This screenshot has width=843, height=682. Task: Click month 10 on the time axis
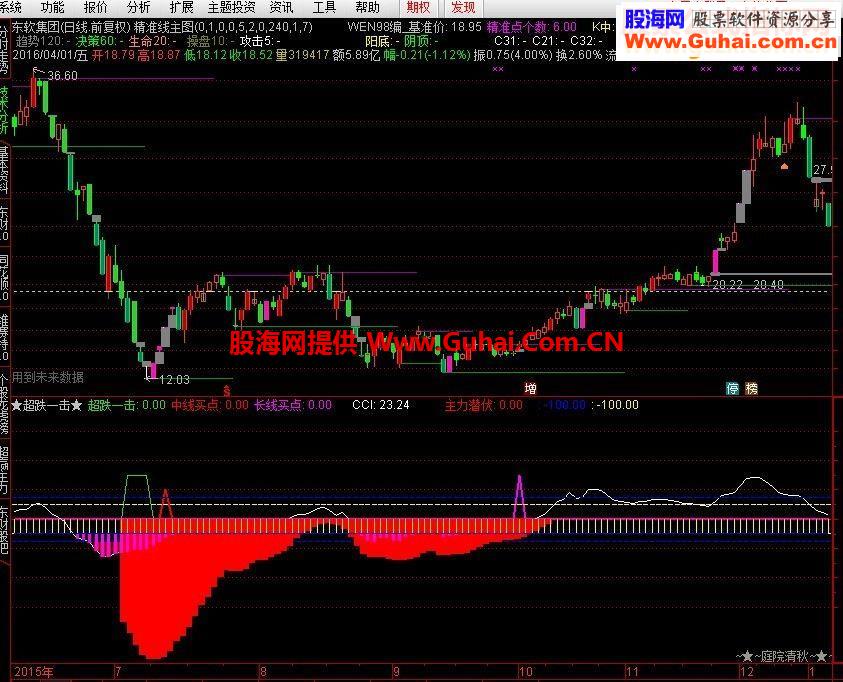526,671
